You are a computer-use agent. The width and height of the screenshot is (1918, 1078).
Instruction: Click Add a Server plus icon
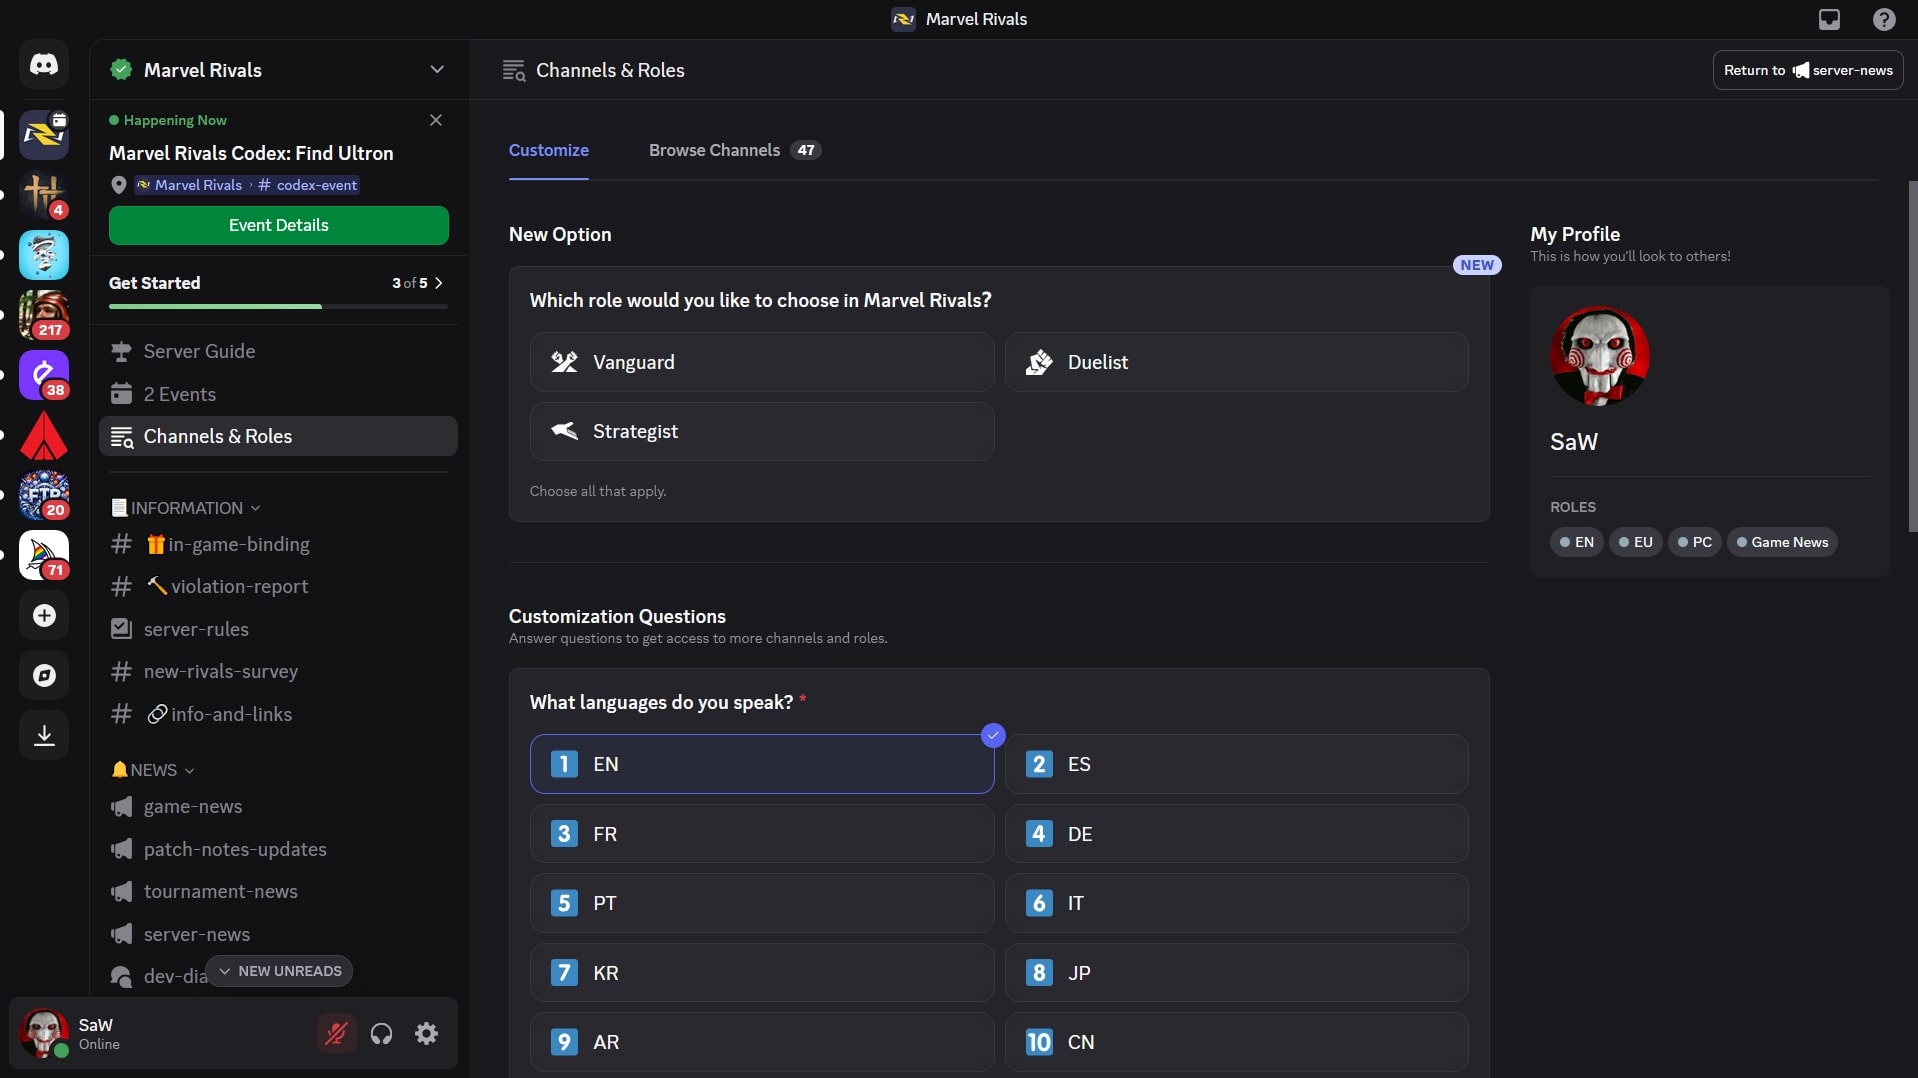pyautogui.click(x=44, y=615)
